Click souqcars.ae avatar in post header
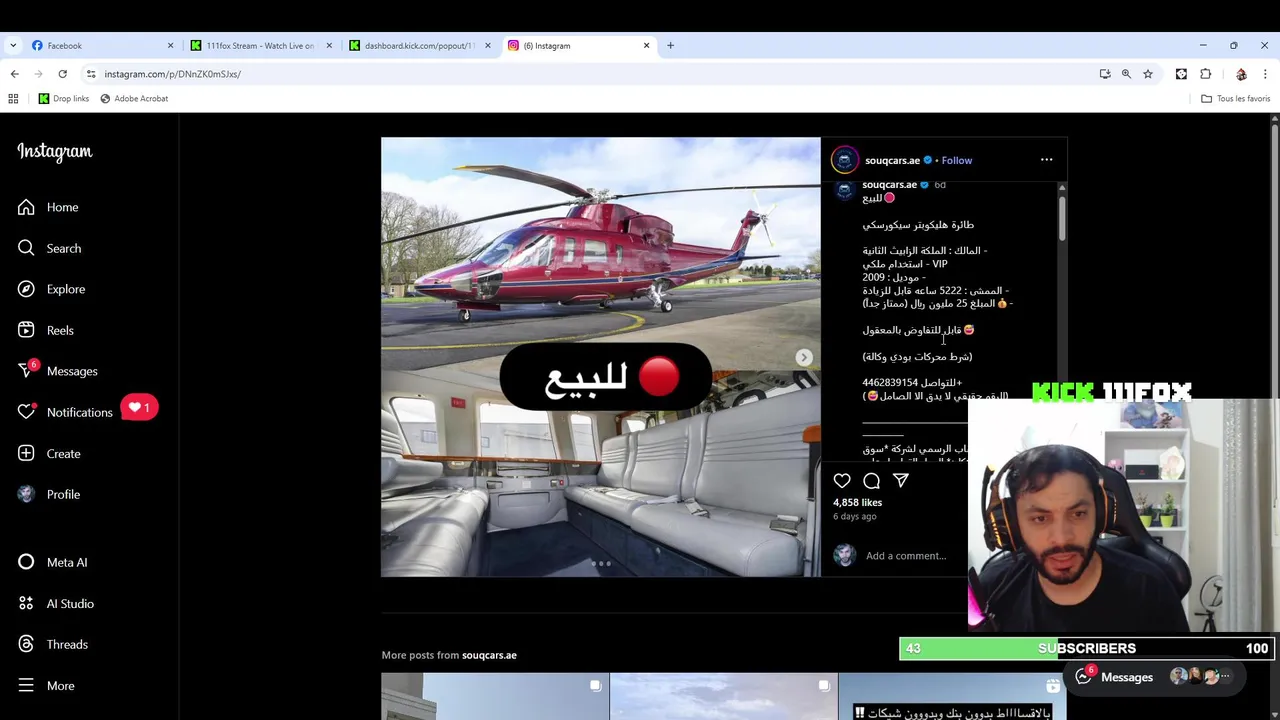This screenshot has height=720, width=1280. point(845,160)
